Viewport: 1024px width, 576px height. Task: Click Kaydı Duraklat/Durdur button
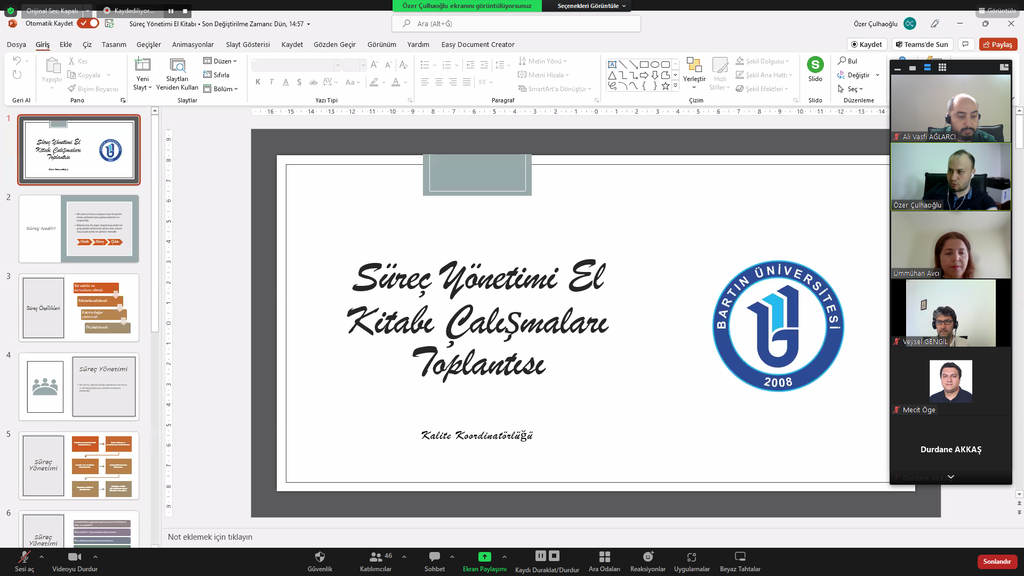click(547, 562)
